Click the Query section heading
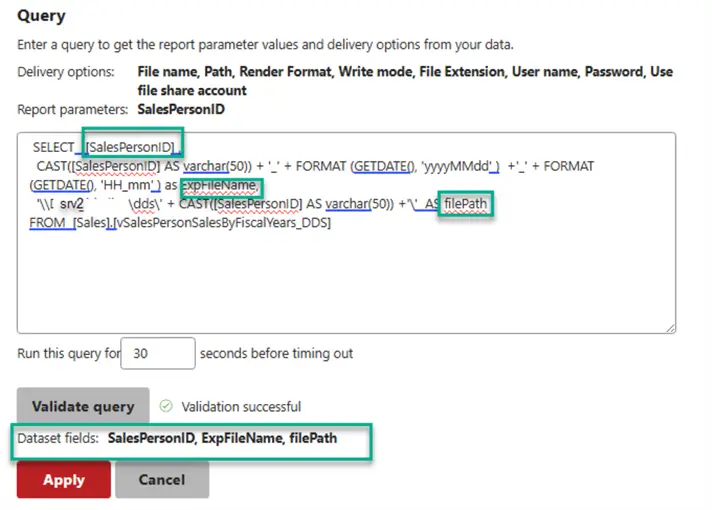This screenshot has height=510, width=712. click(42, 16)
